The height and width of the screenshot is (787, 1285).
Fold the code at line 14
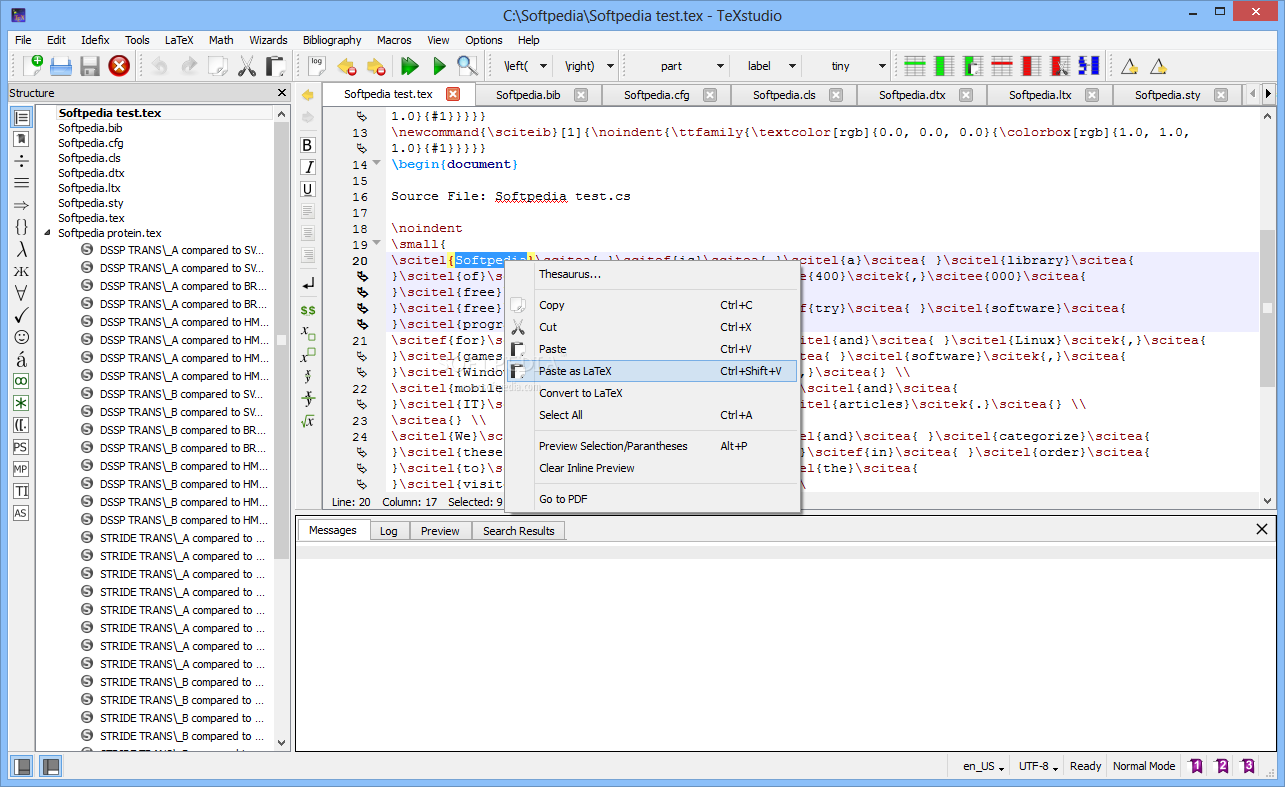tap(376, 163)
